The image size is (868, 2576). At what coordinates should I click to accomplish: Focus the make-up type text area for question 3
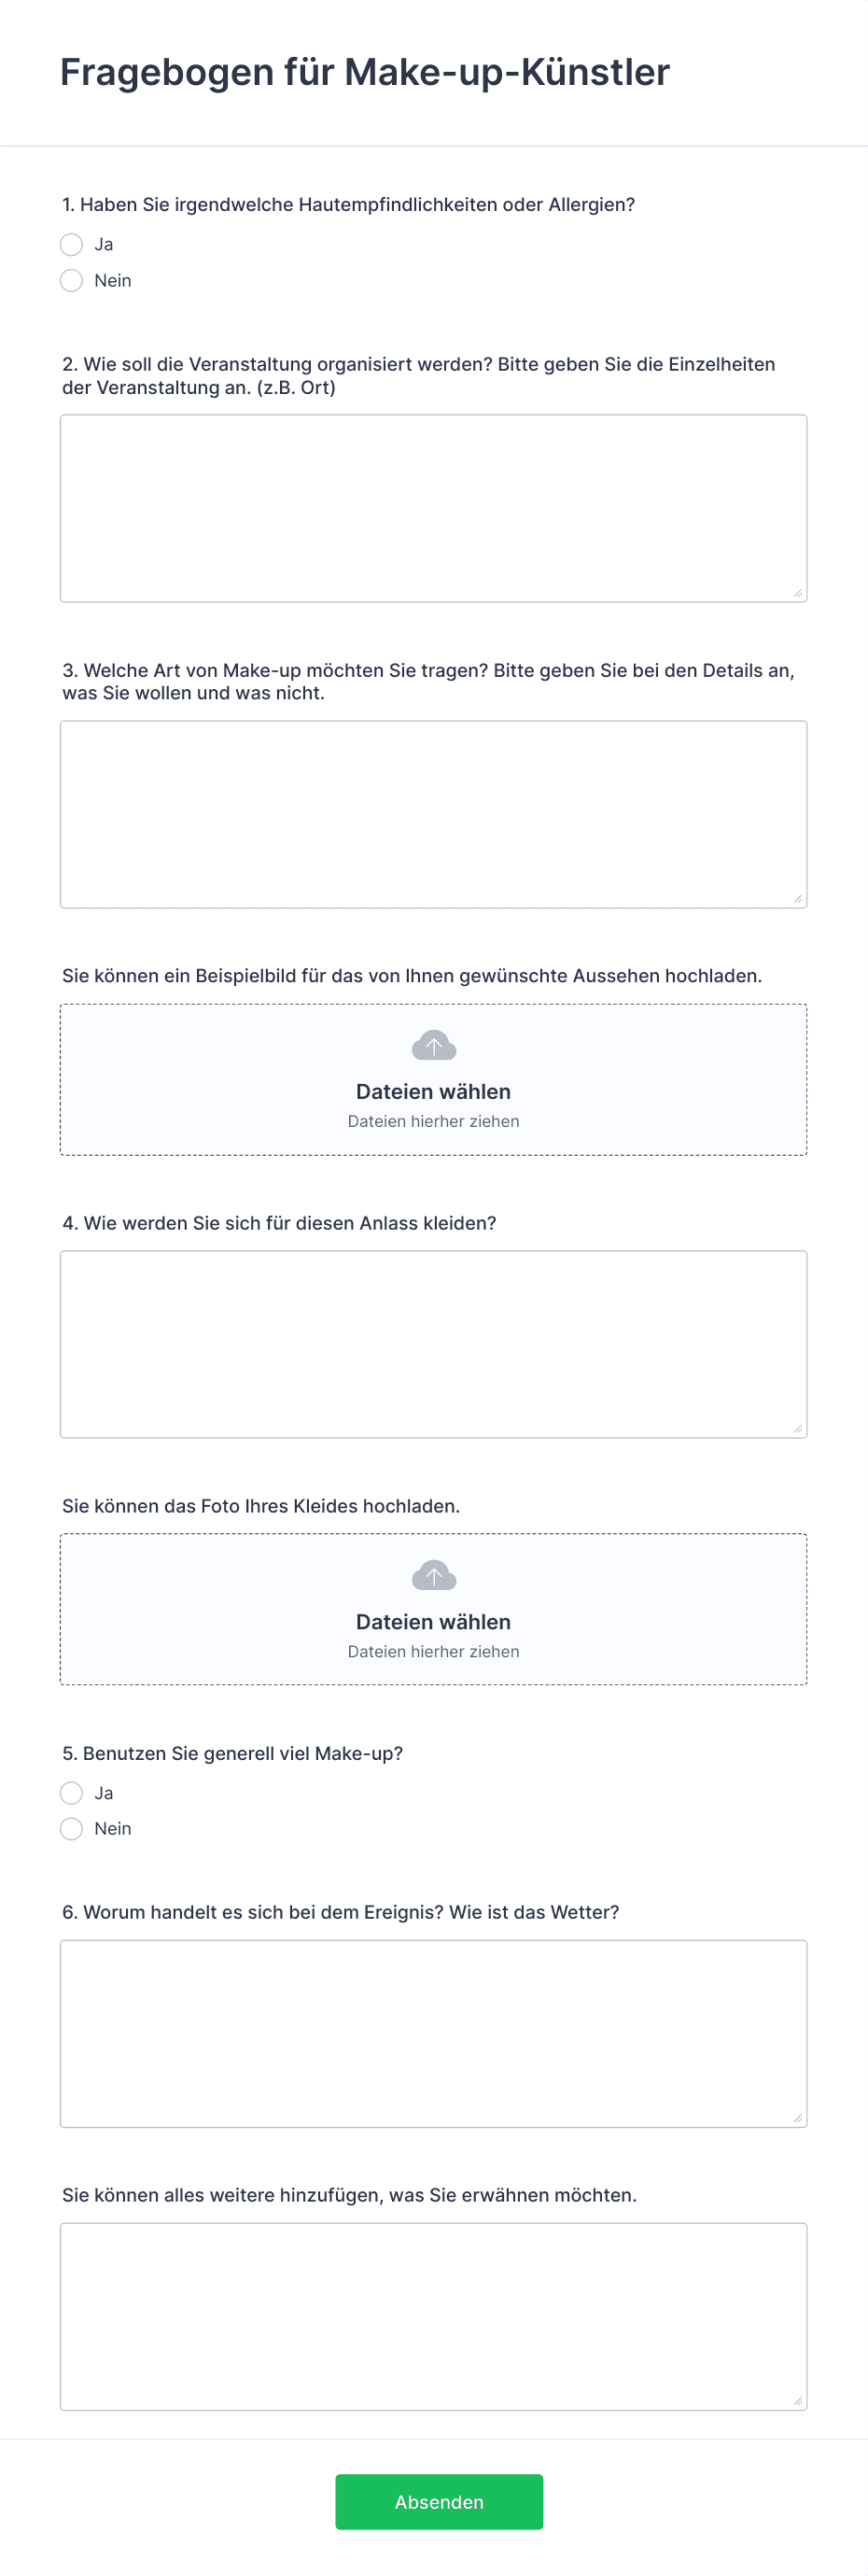433,815
